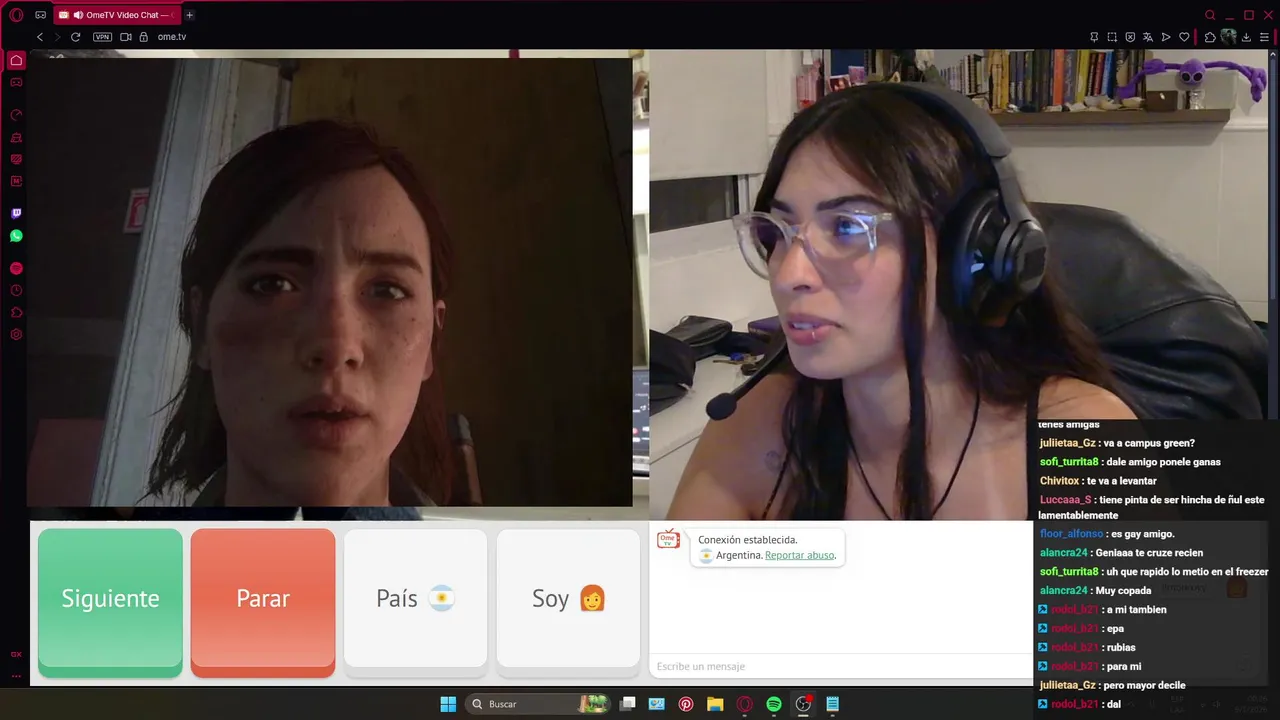Screen dimensions: 1280x720
Task: Click username floor_alfonso in chat
Action: 1071,534
